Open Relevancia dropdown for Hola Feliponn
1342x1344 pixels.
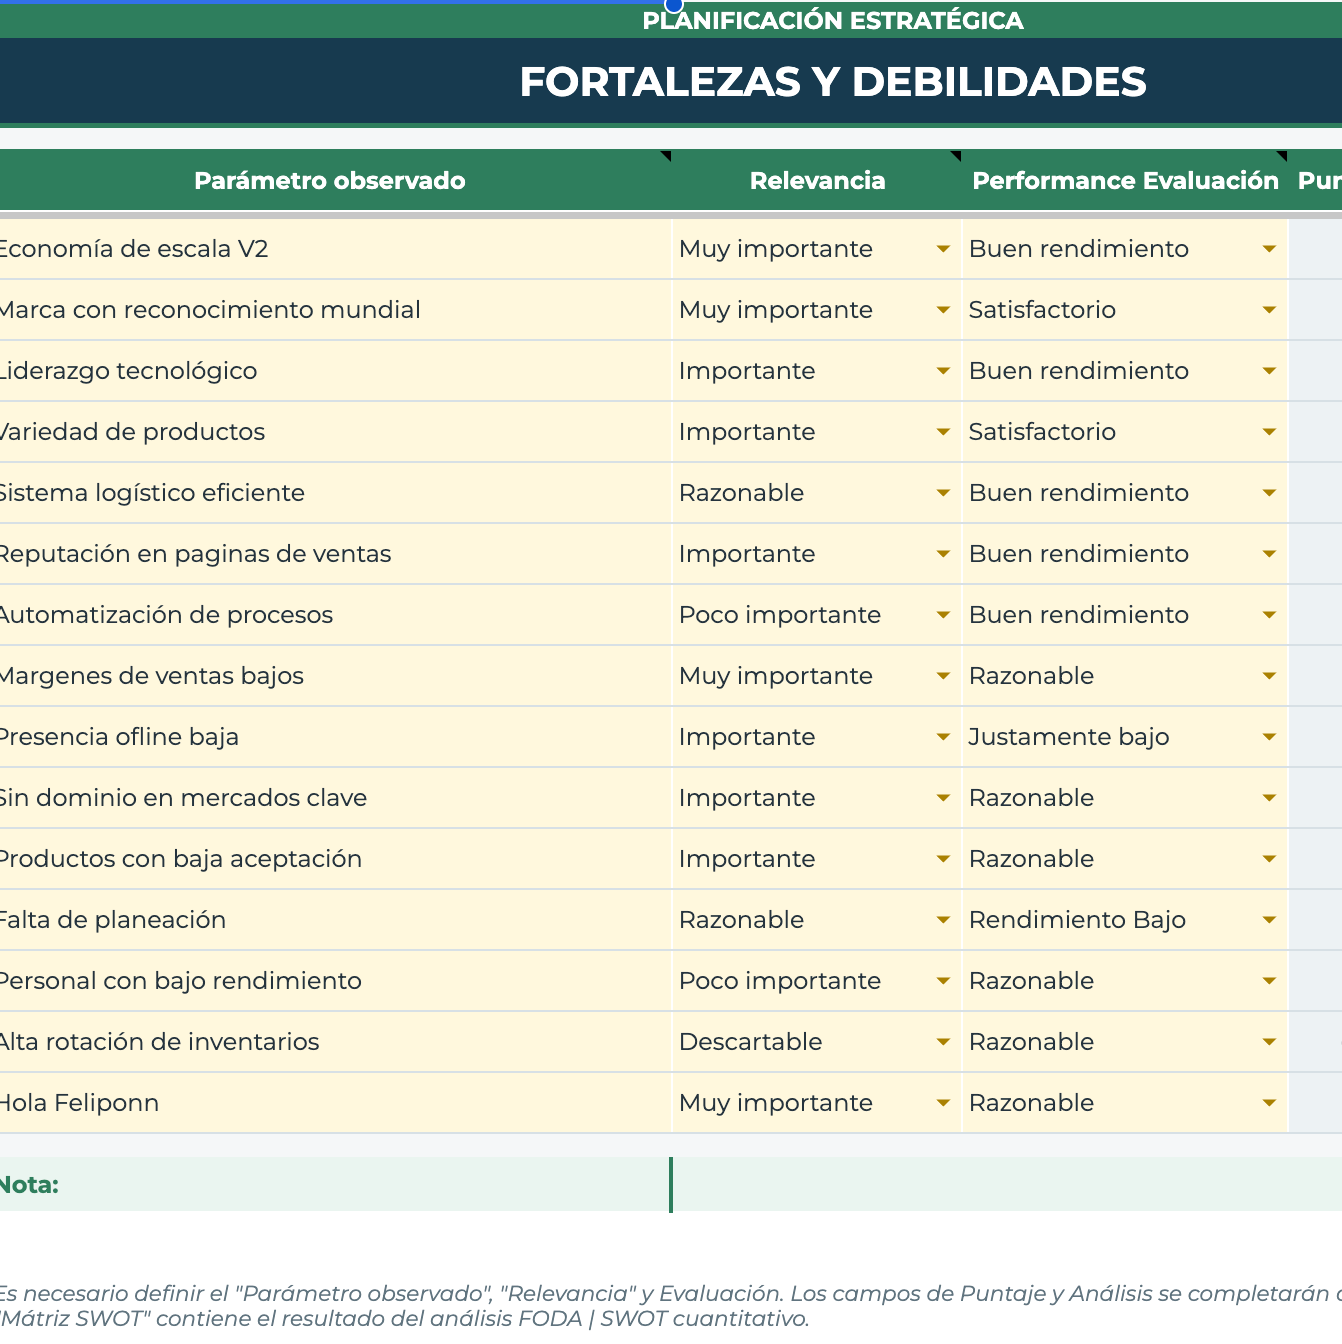click(943, 1103)
